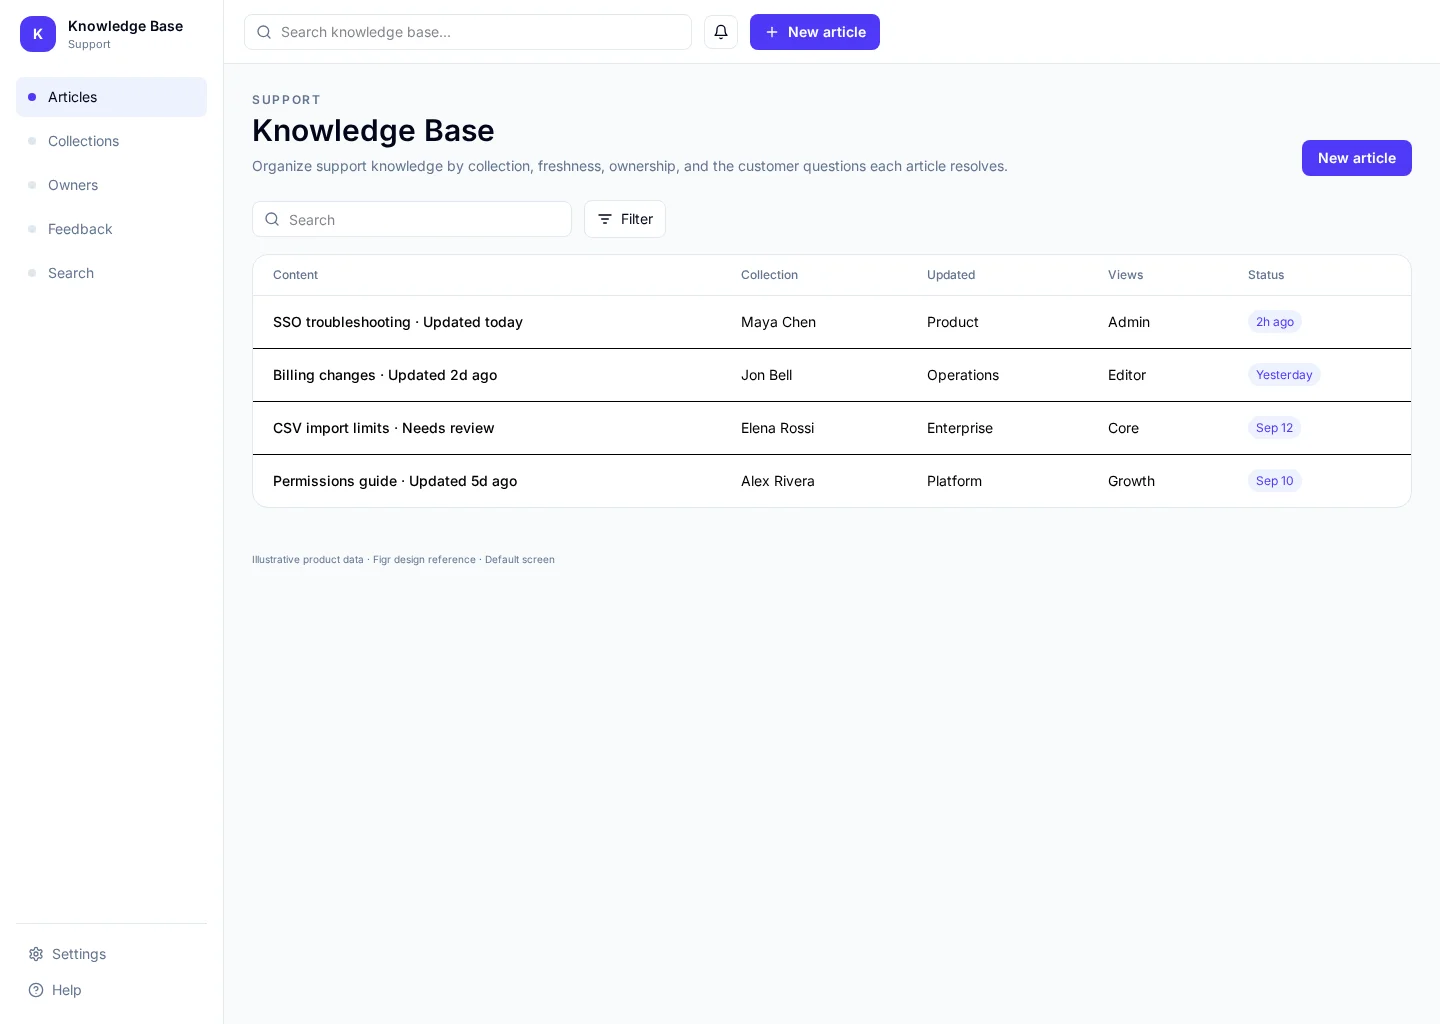Select Maya Chen cell
The height and width of the screenshot is (1024, 1440).
tap(778, 322)
